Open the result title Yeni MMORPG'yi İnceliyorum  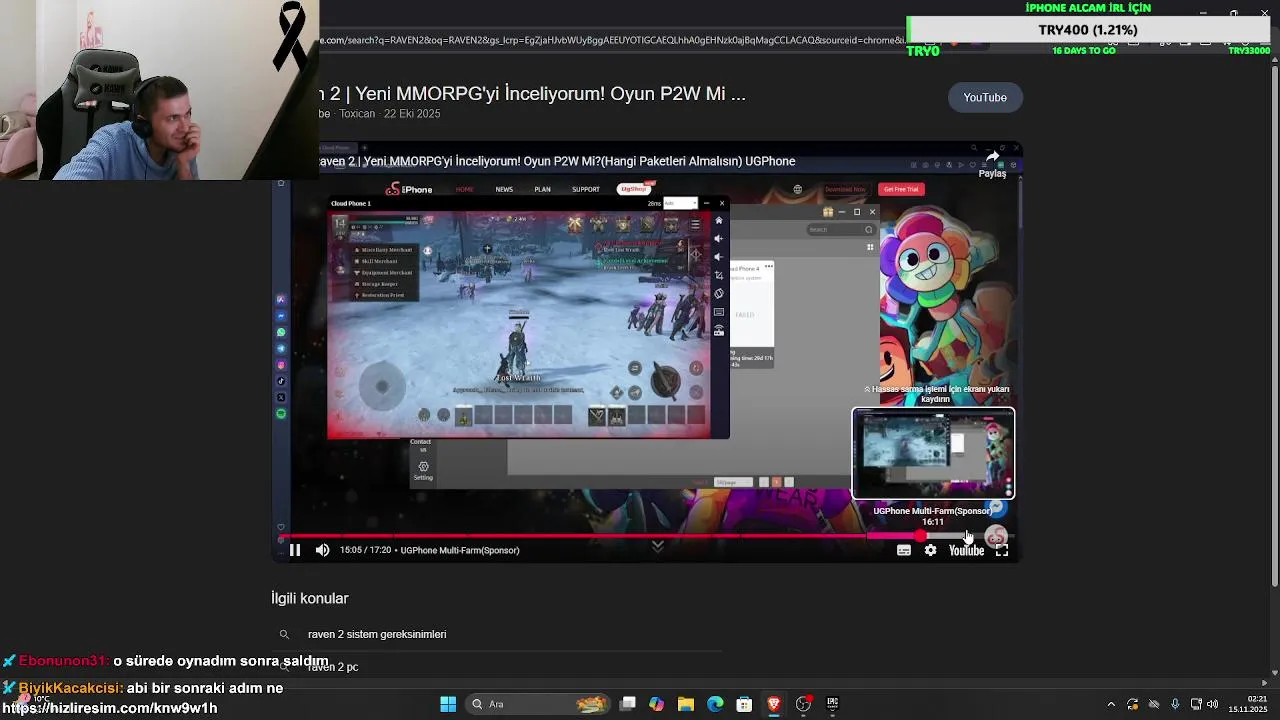533,94
